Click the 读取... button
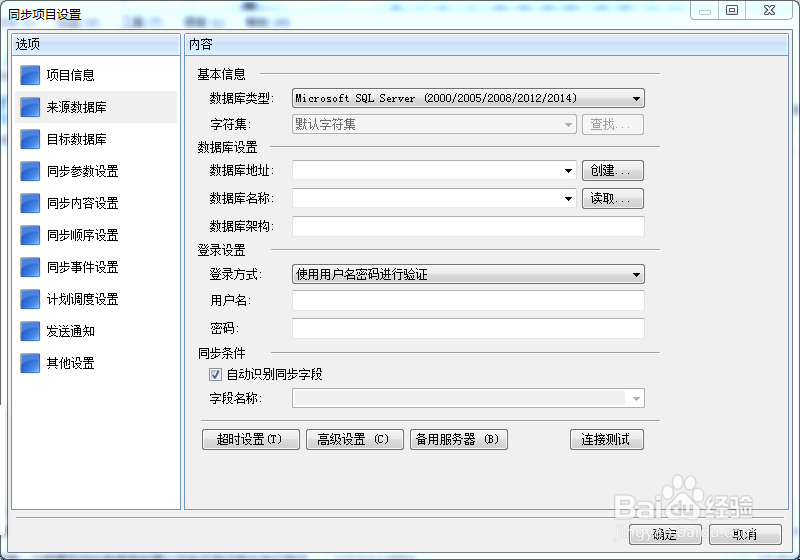Image resolution: width=800 pixels, height=560 pixels. [613, 198]
